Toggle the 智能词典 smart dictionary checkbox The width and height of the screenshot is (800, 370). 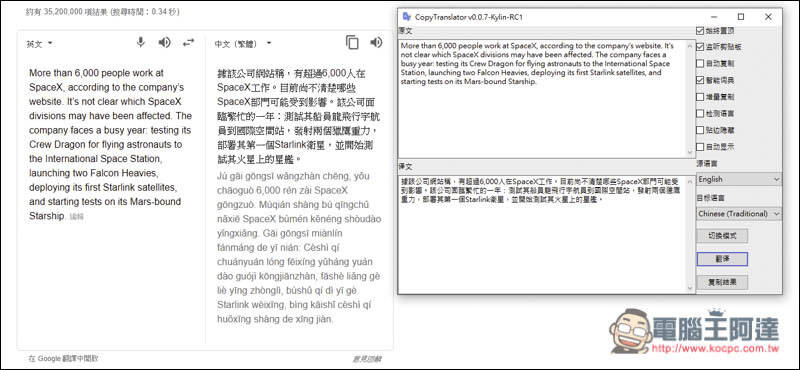(699, 80)
